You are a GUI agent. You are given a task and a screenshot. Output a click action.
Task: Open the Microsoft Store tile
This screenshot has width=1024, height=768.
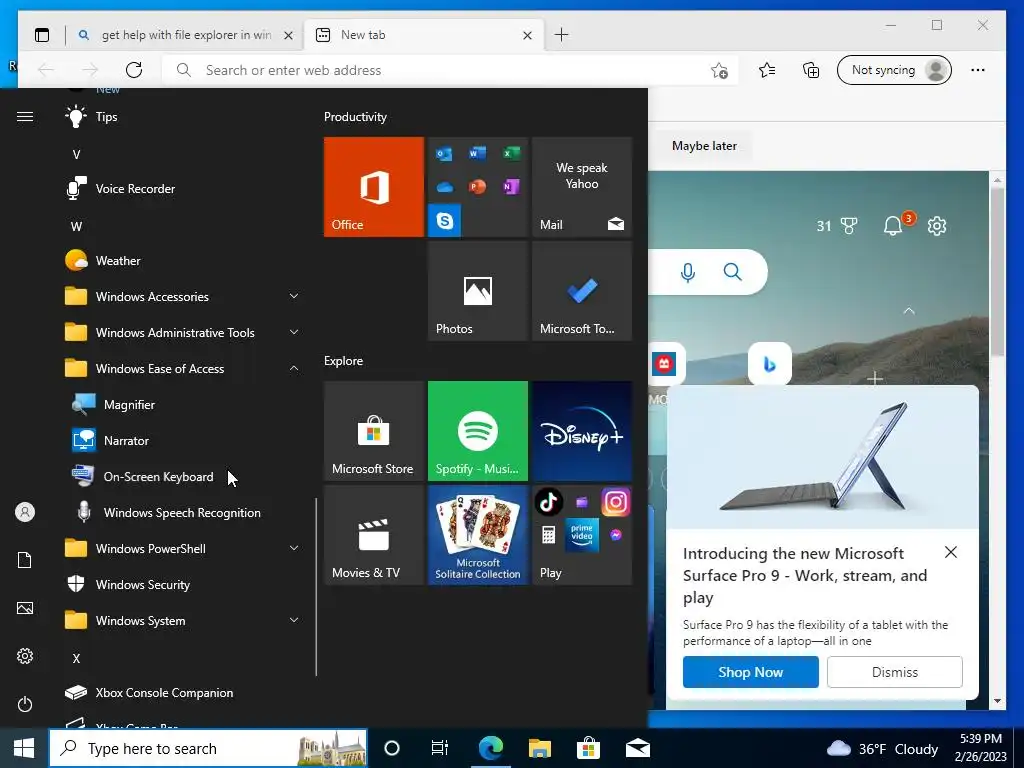(x=374, y=431)
